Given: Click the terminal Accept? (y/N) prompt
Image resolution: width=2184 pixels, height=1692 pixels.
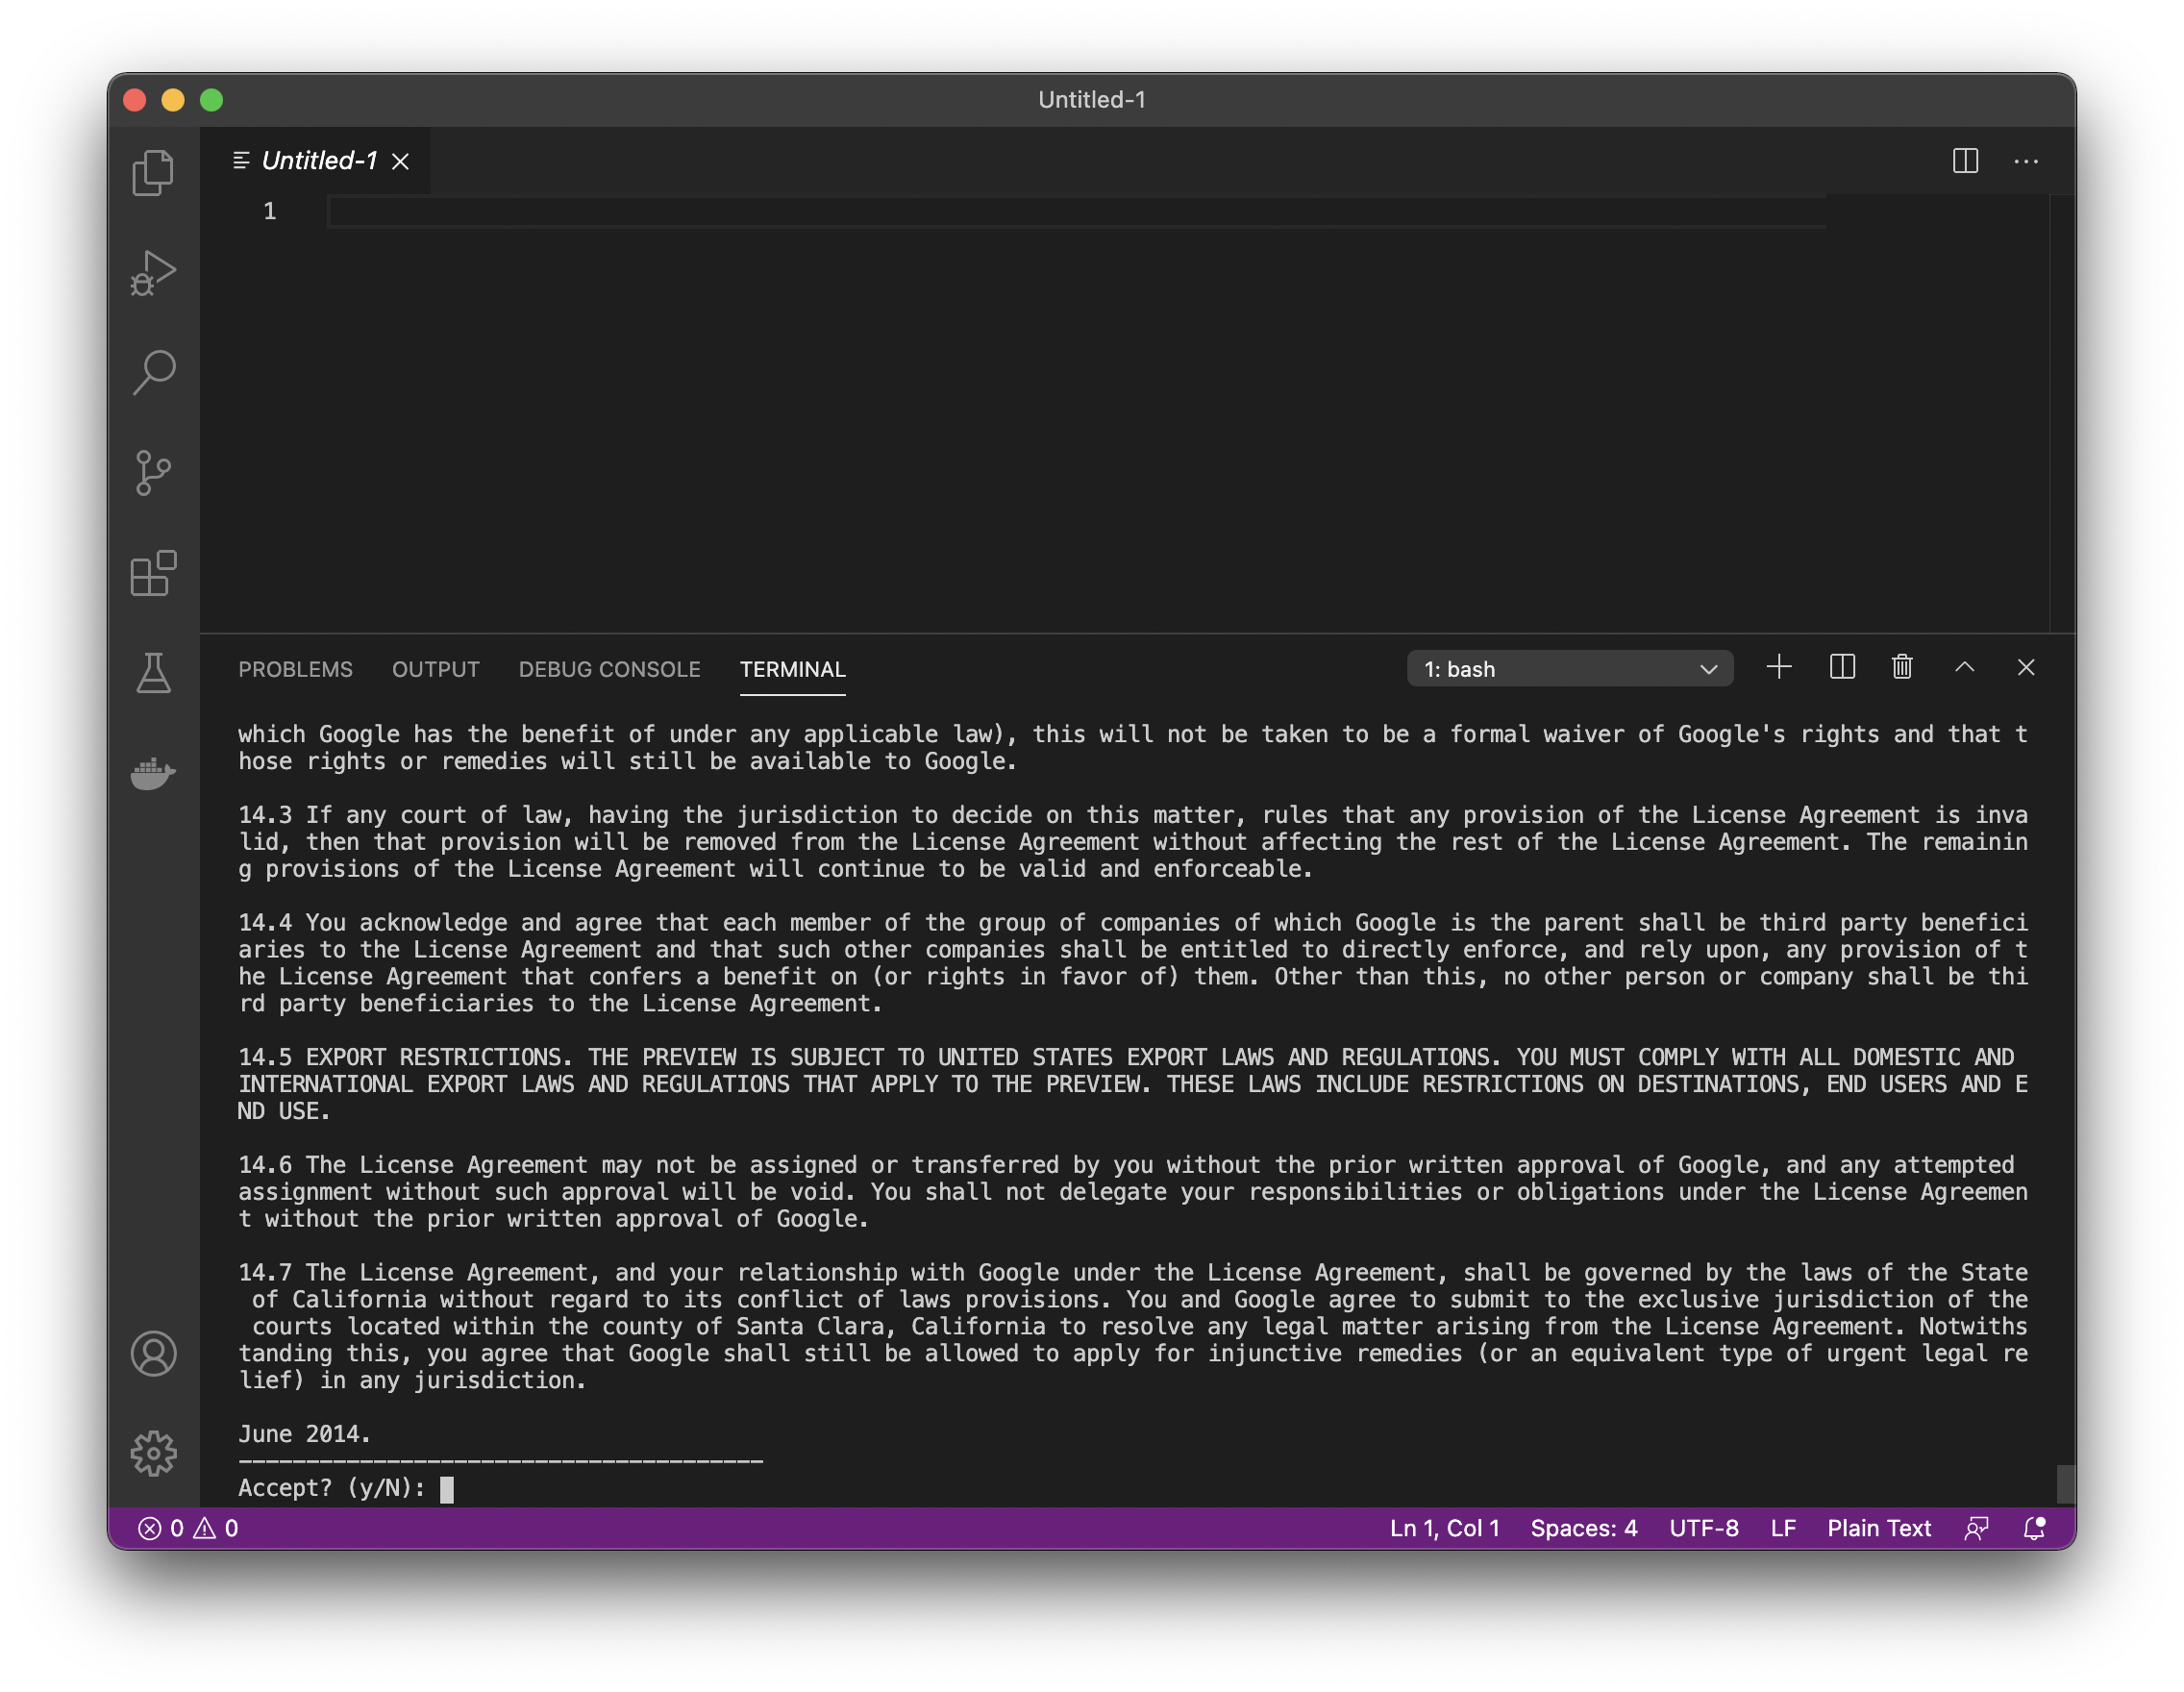Looking at the screenshot, I should [331, 1487].
